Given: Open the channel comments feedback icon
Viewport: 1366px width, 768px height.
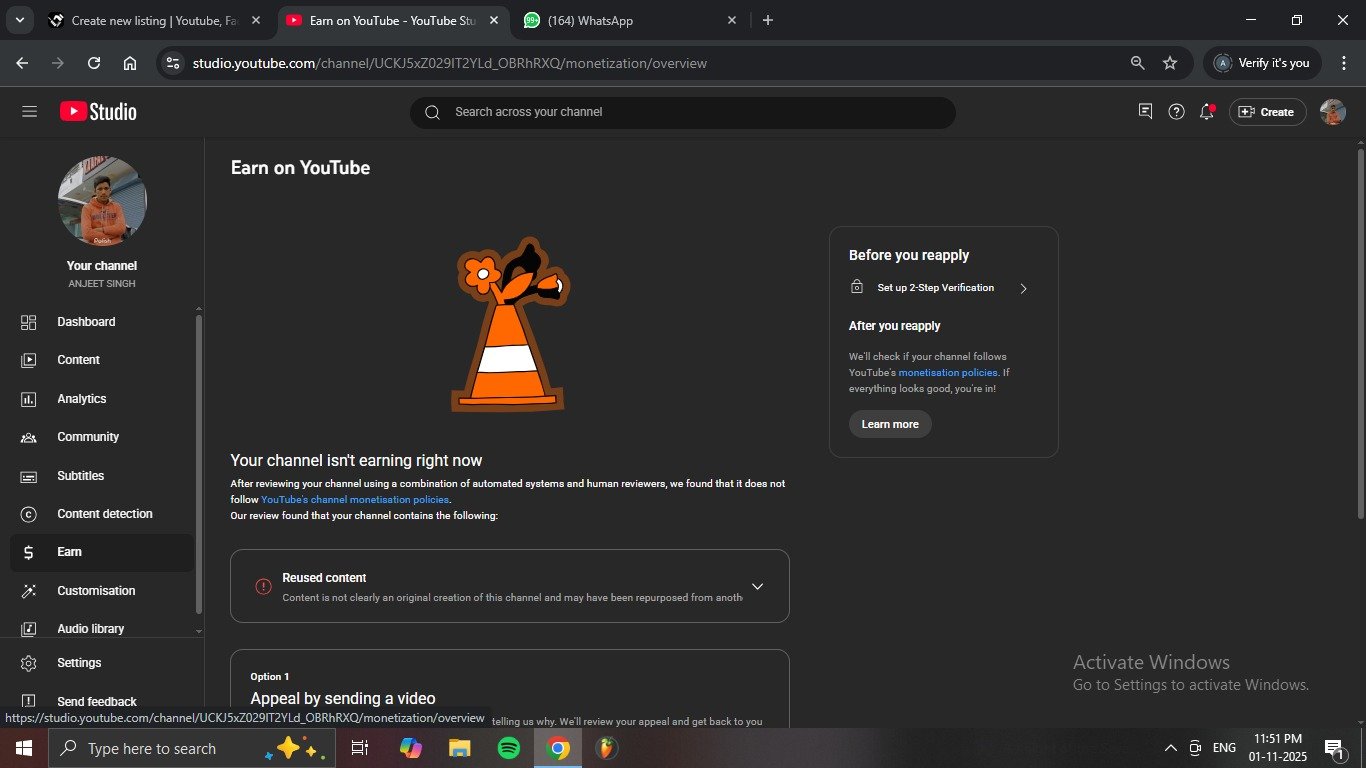Looking at the screenshot, I should point(1146,112).
